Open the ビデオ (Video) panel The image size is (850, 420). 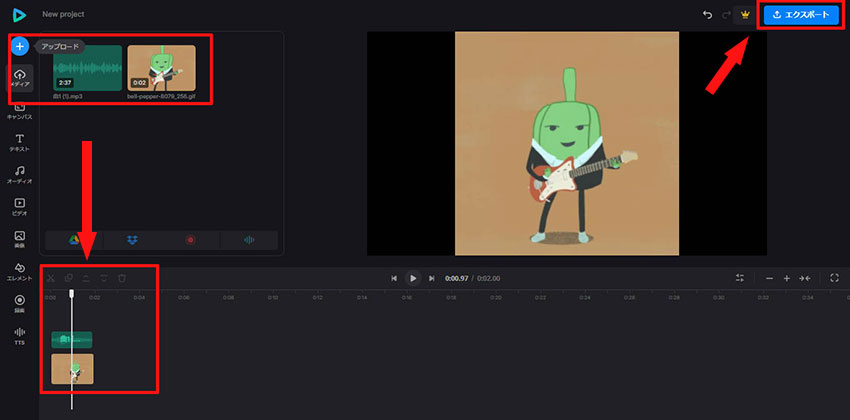click(x=20, y=207)
